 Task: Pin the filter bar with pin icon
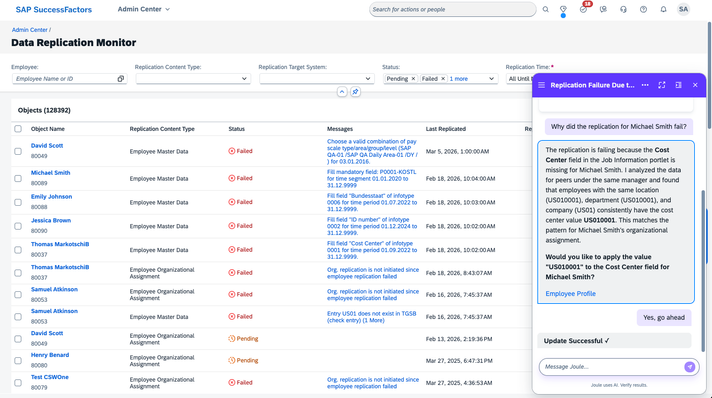356,92
